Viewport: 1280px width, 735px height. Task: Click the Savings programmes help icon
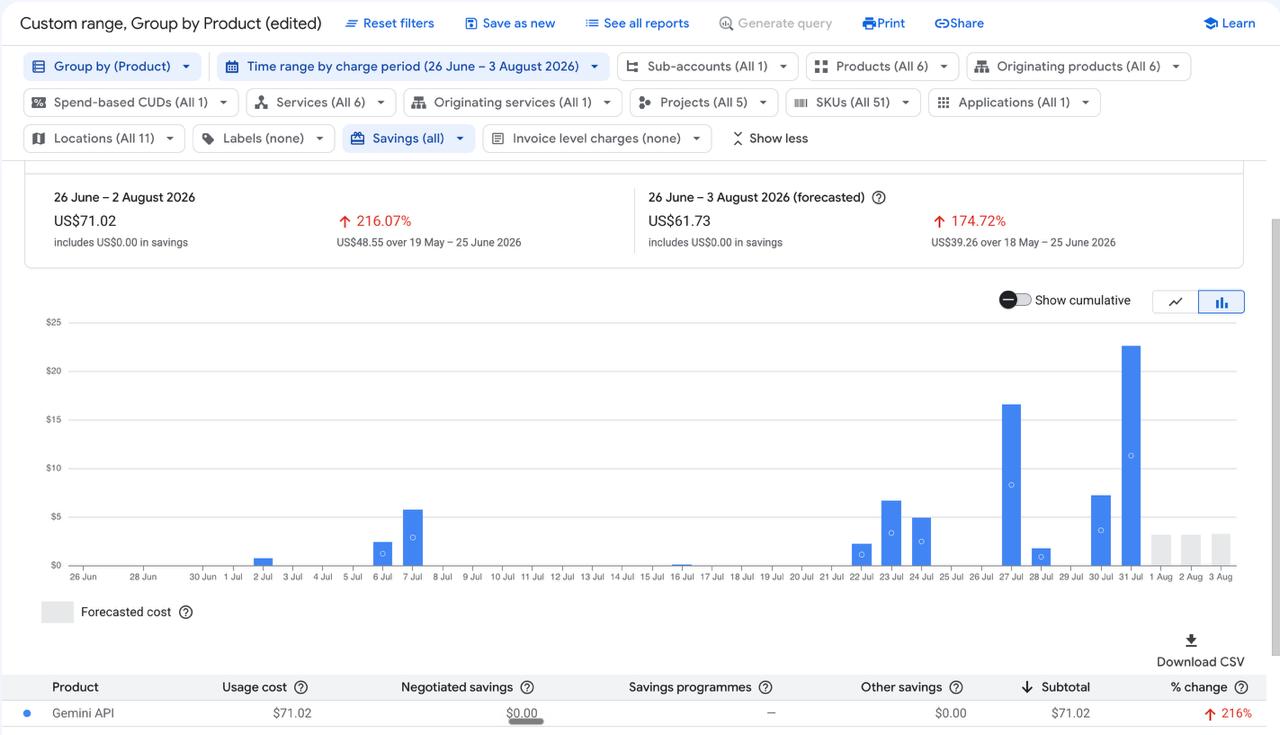[766, 687]
